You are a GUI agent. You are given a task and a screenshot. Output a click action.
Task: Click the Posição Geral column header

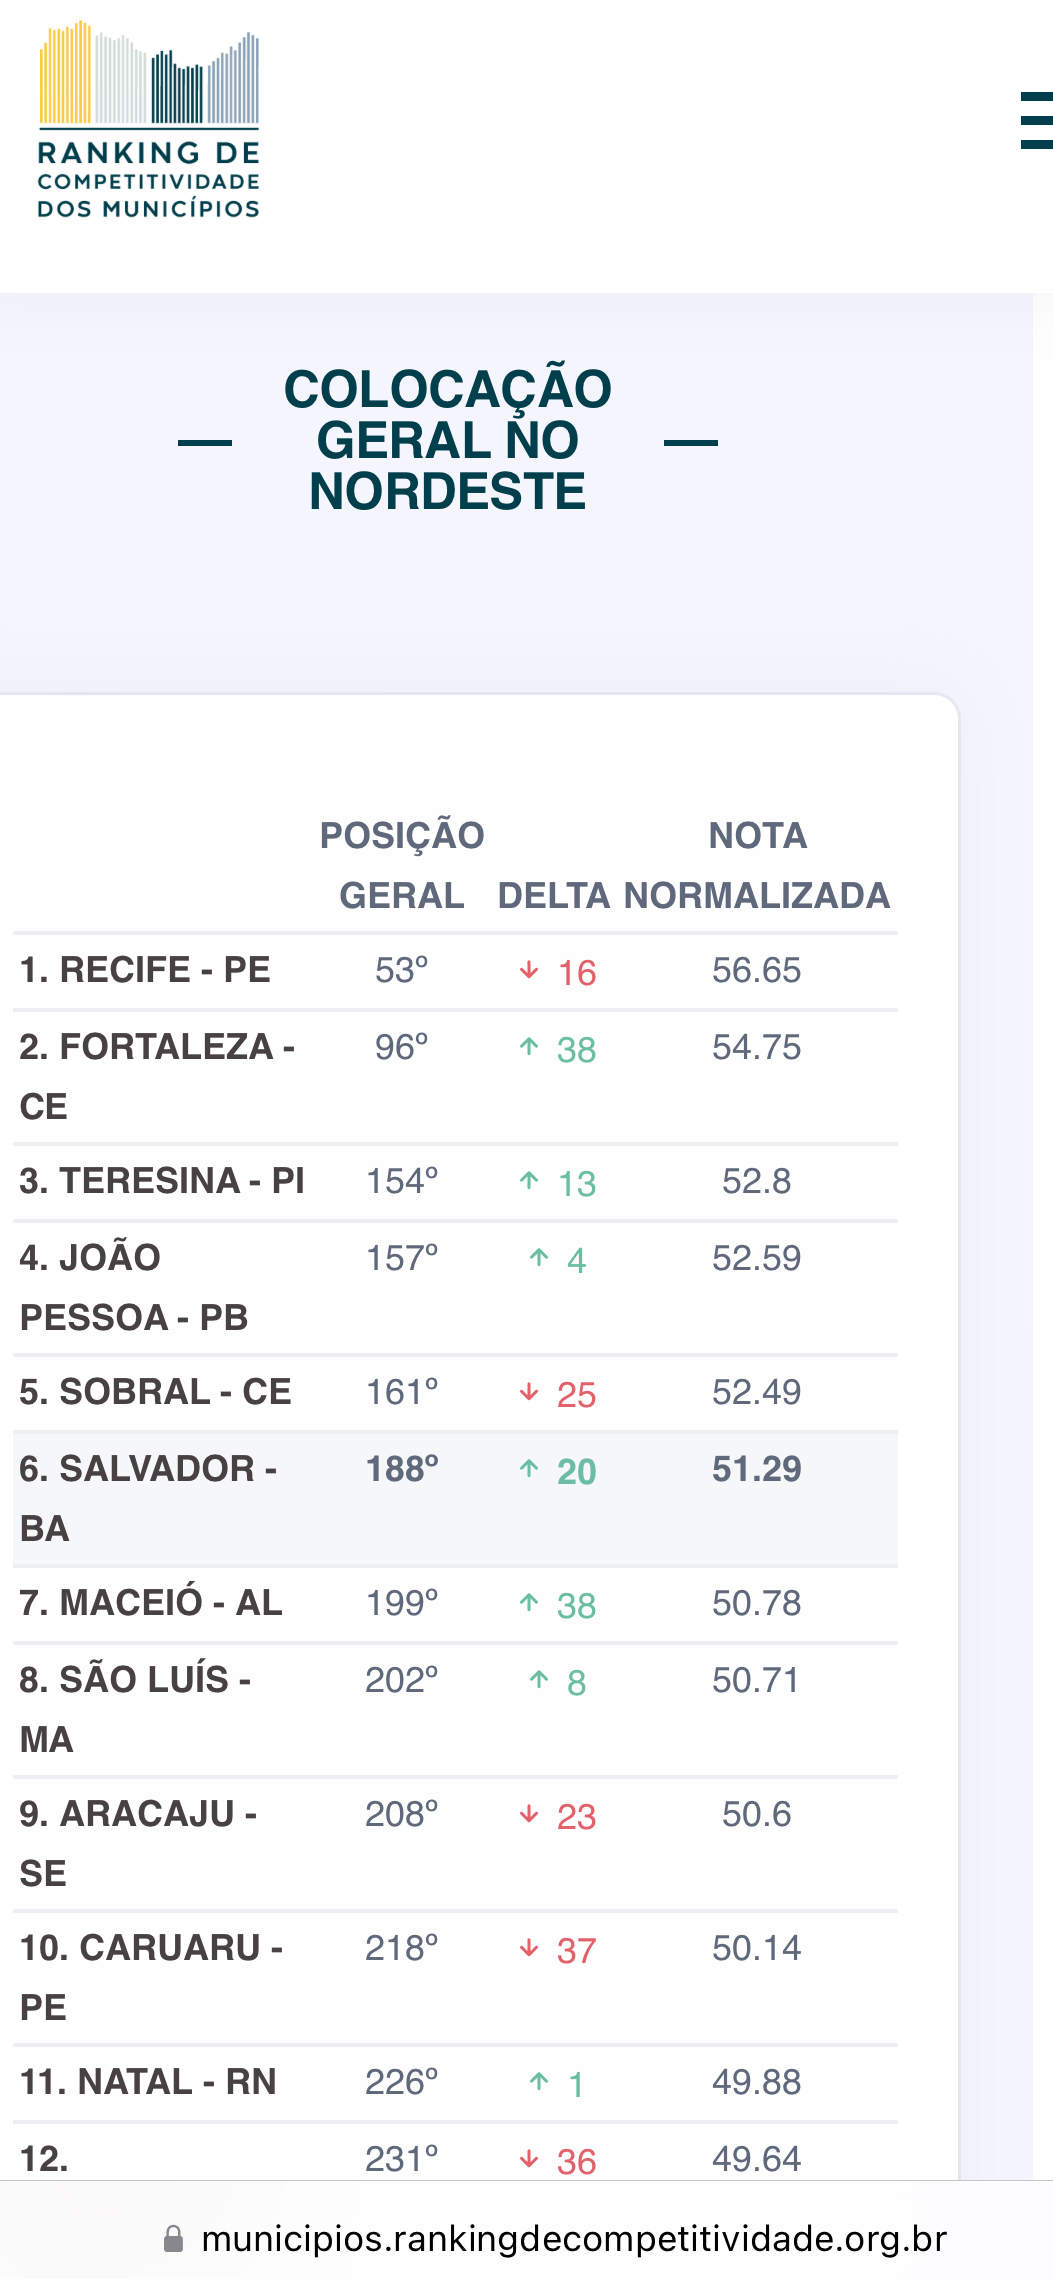(x=402, y=865)
